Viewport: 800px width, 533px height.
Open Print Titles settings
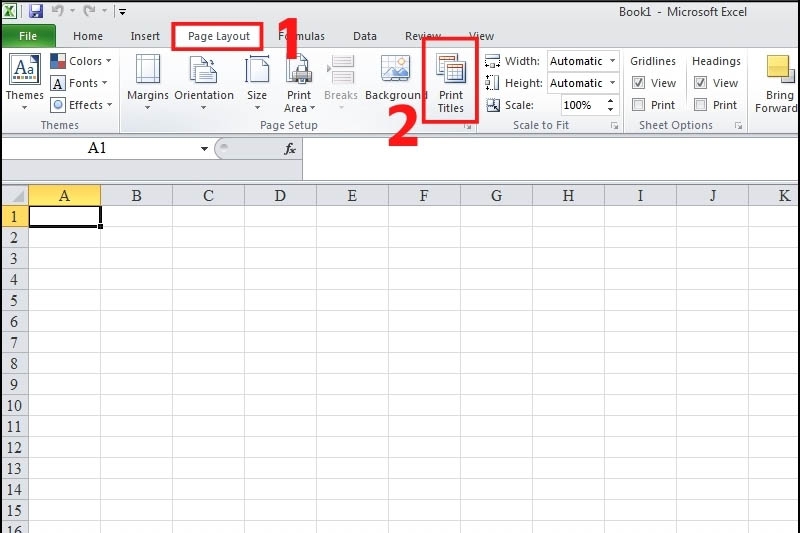pyautogui.click(x=451, y=83)
